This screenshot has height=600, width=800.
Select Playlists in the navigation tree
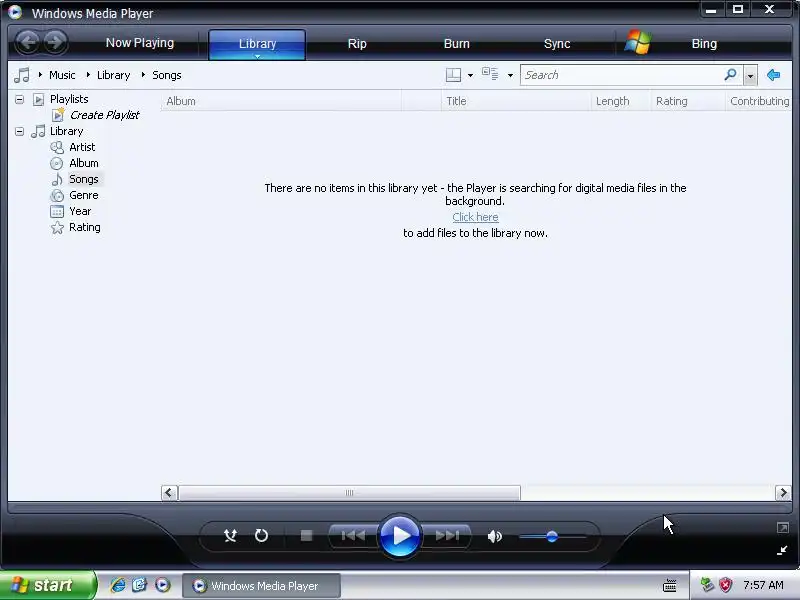pyautogui.click(x=69, y=99)
